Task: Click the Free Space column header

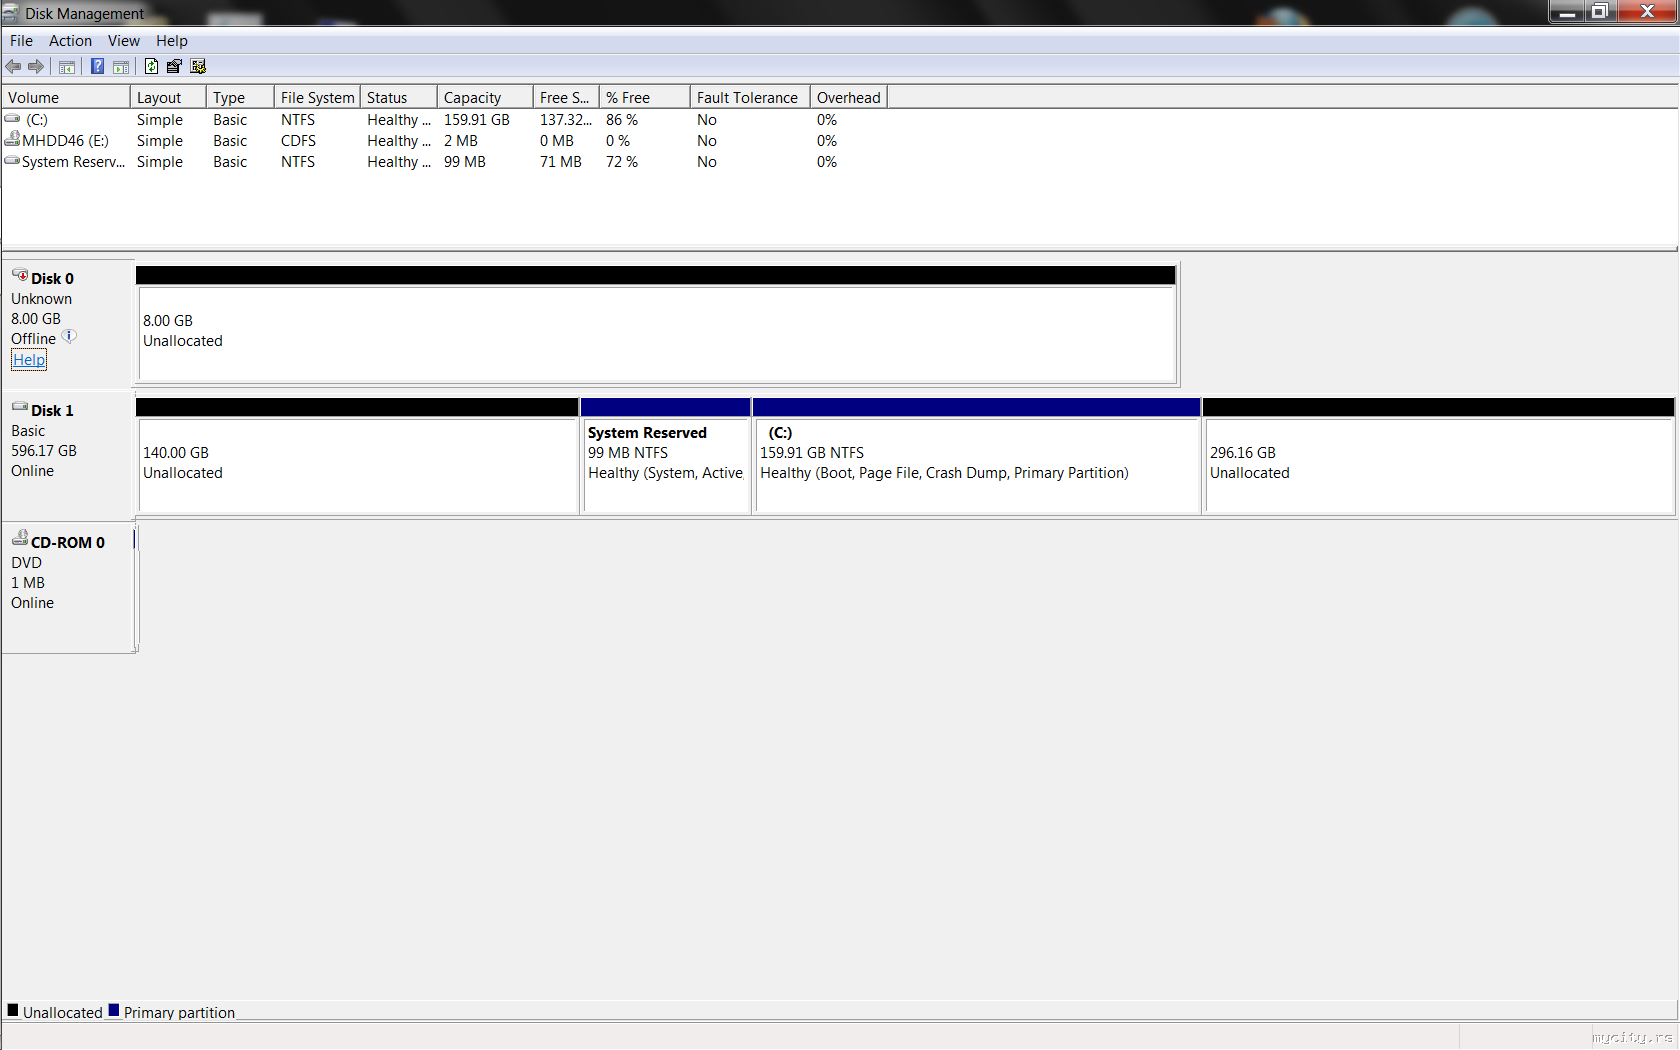Action: (566, 97)
